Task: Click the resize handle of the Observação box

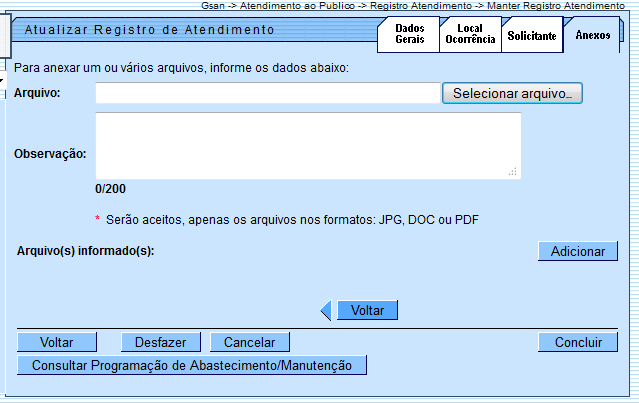Action: click(x=513, y=172)
